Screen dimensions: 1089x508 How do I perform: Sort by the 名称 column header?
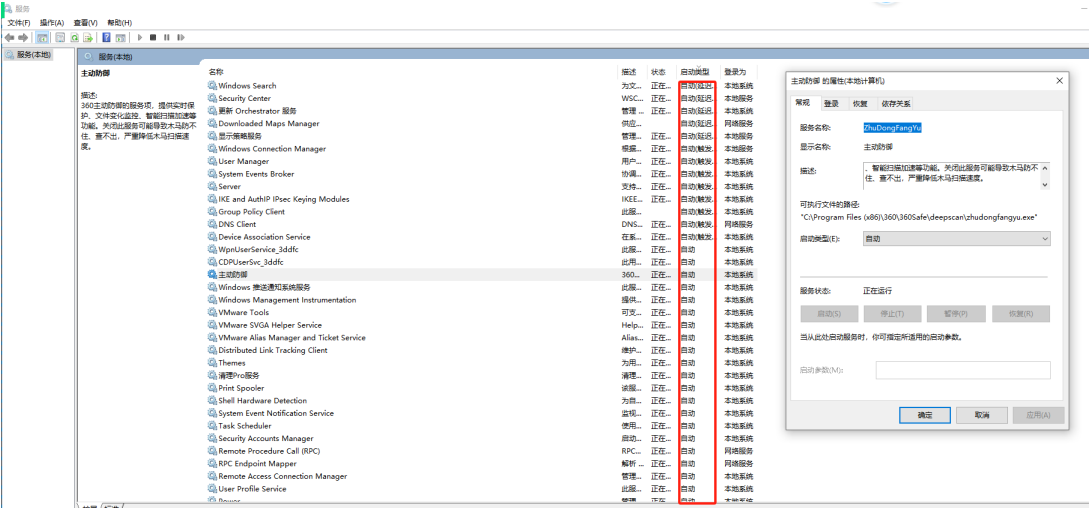[x=216, y=72]
